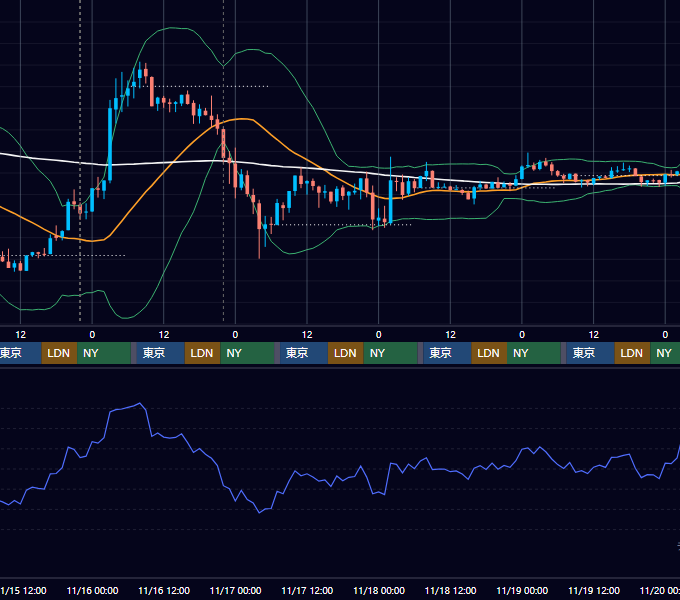Select the LDN session block on 11/19
Viewport: 680px width, 600px height.
click(x=632, y=353)
